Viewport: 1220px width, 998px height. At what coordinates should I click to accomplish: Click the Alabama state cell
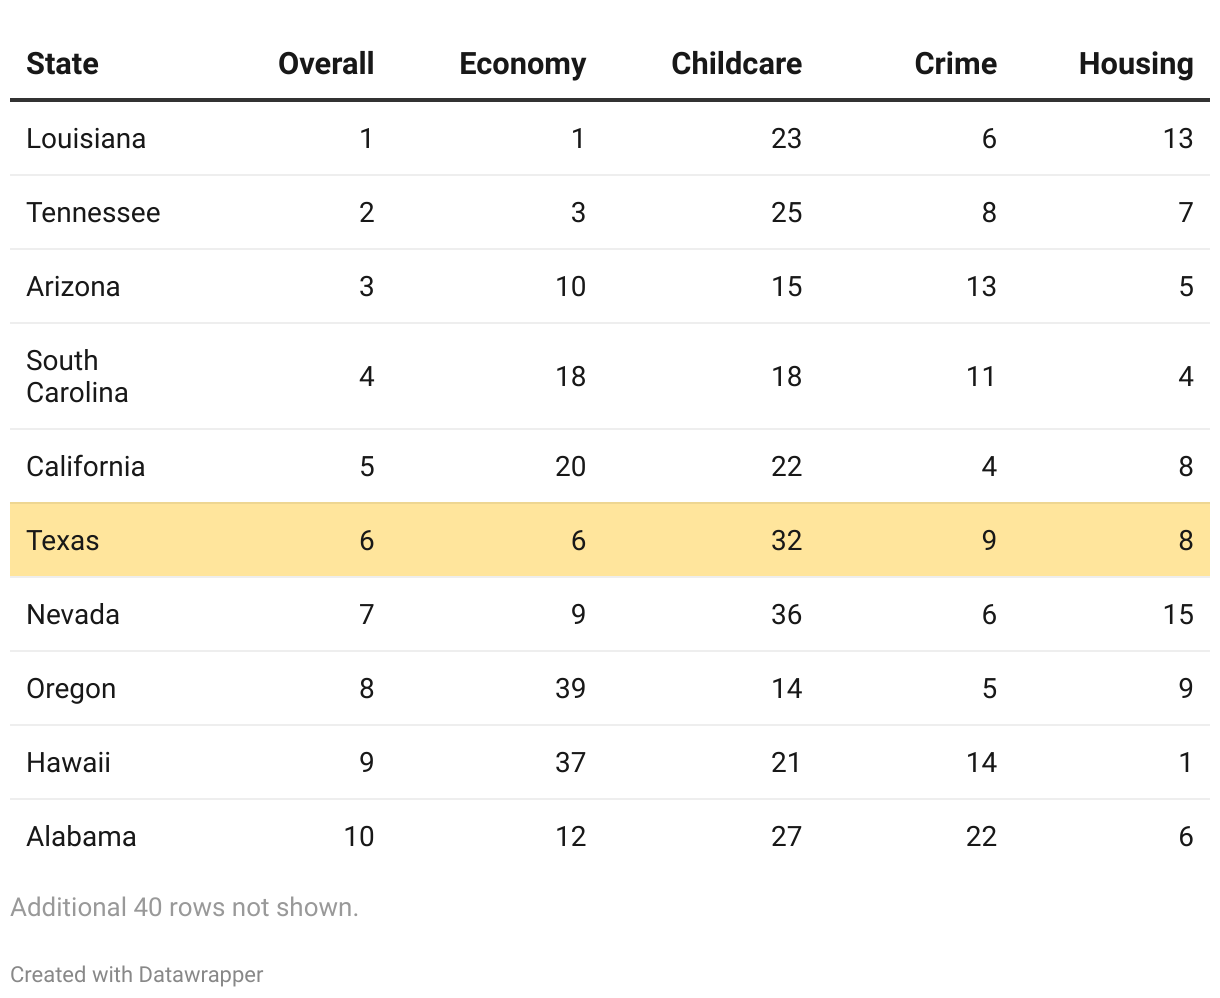click(x=81, y=836)
